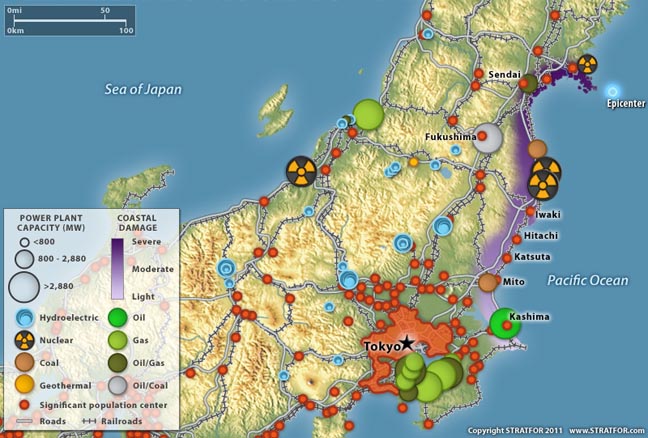
Task: Click the red dot beside the Katsuta label
Action: 507,258
